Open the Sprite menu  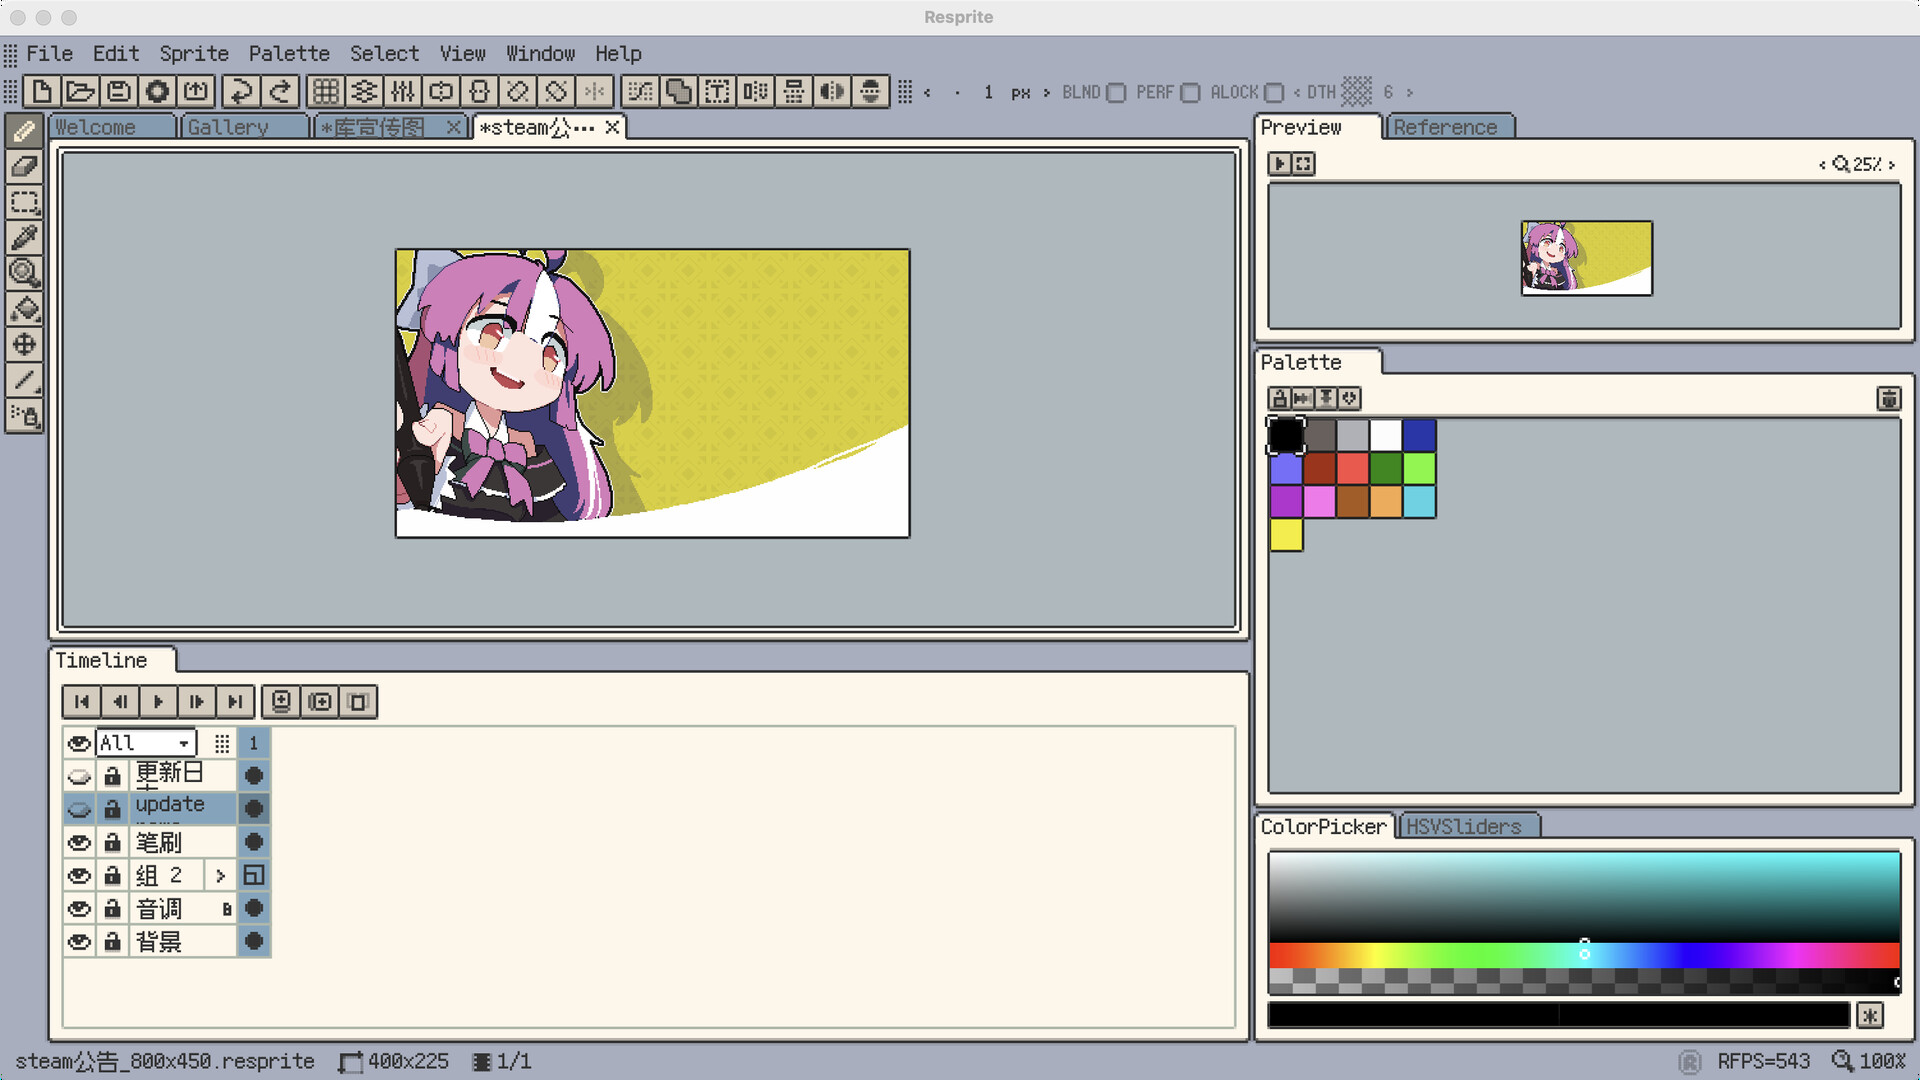tap(194, 54)
